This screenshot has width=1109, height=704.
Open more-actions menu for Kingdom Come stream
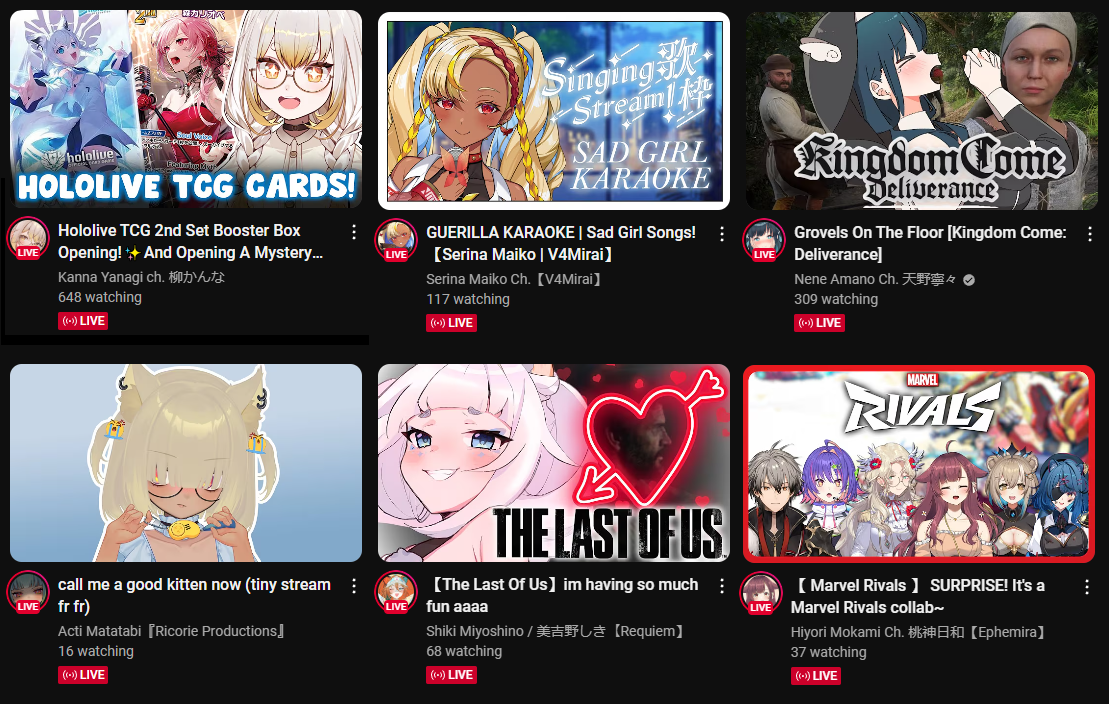click(1090, 234)
